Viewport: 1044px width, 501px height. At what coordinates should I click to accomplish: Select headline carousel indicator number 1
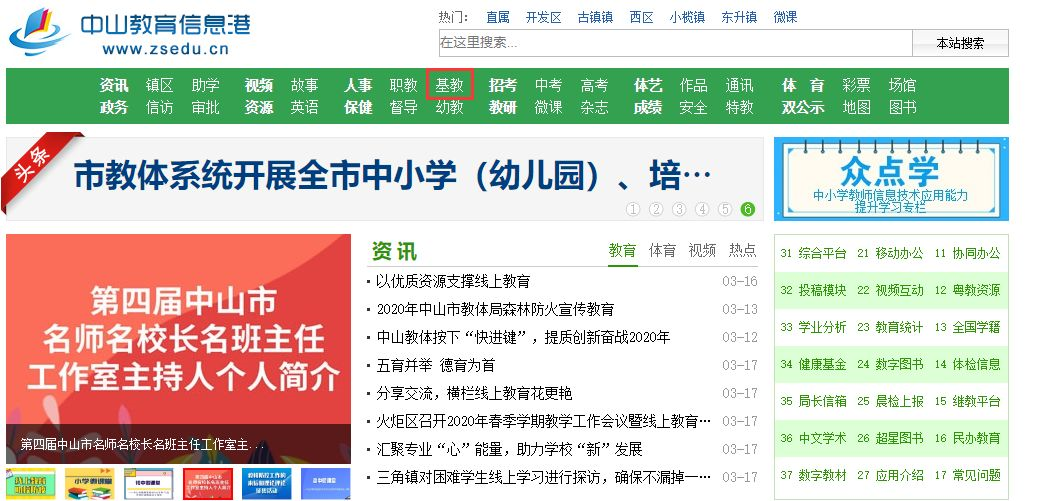click(633, 209)
